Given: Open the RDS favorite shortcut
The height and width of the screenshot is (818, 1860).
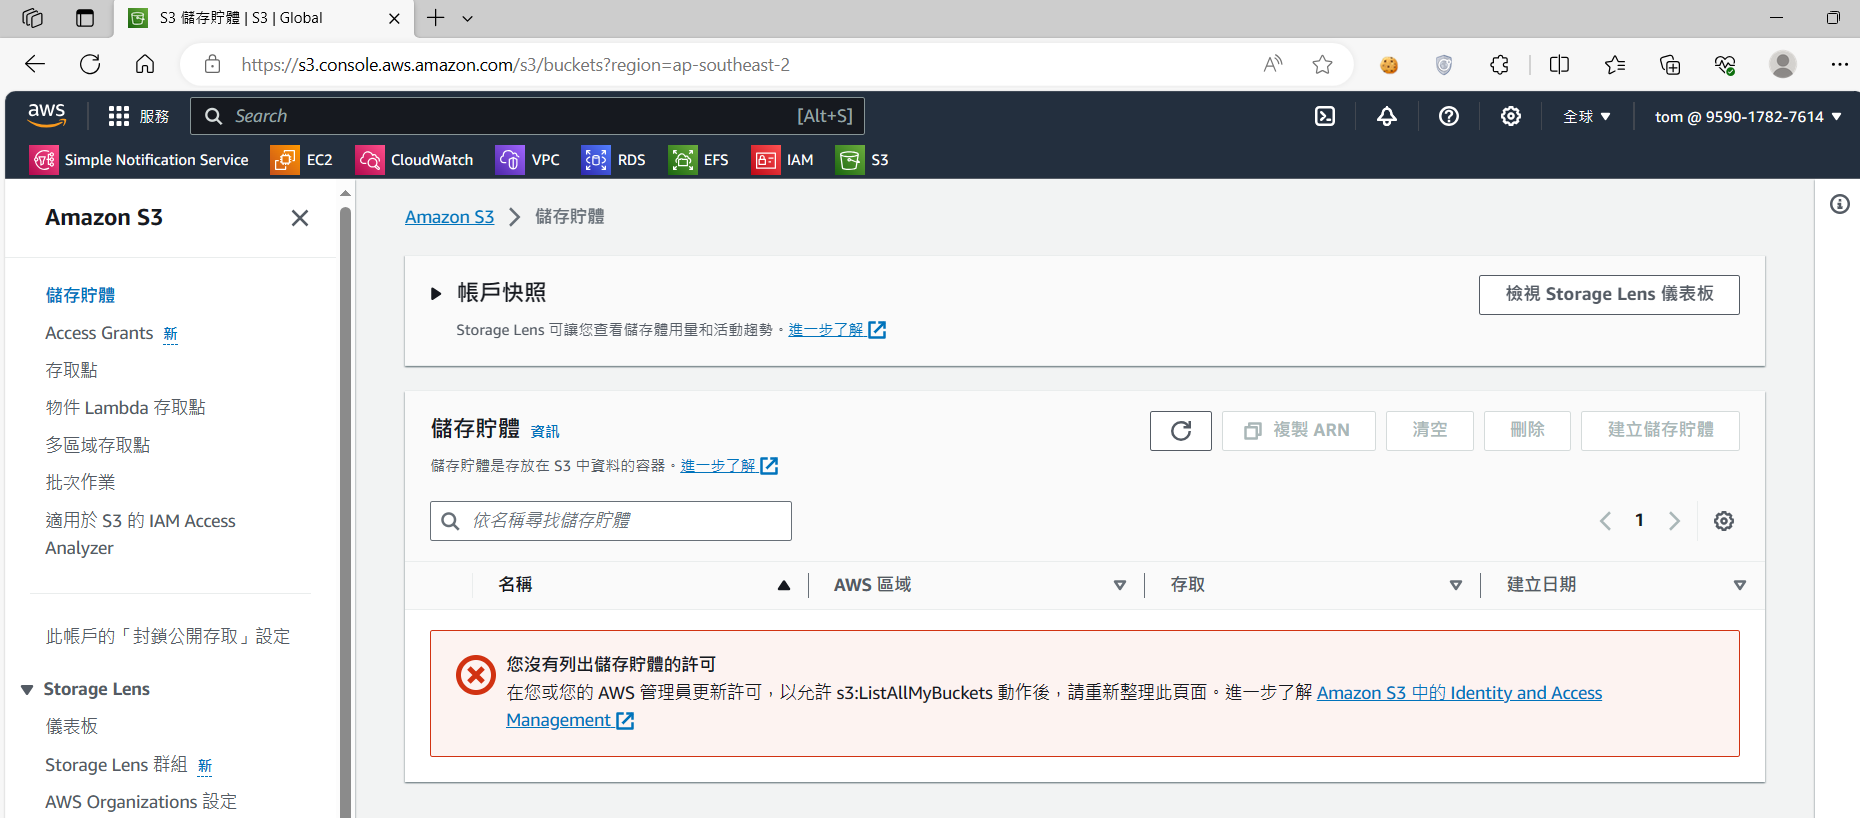Looking at the screenshot, I should click(614, 160).
